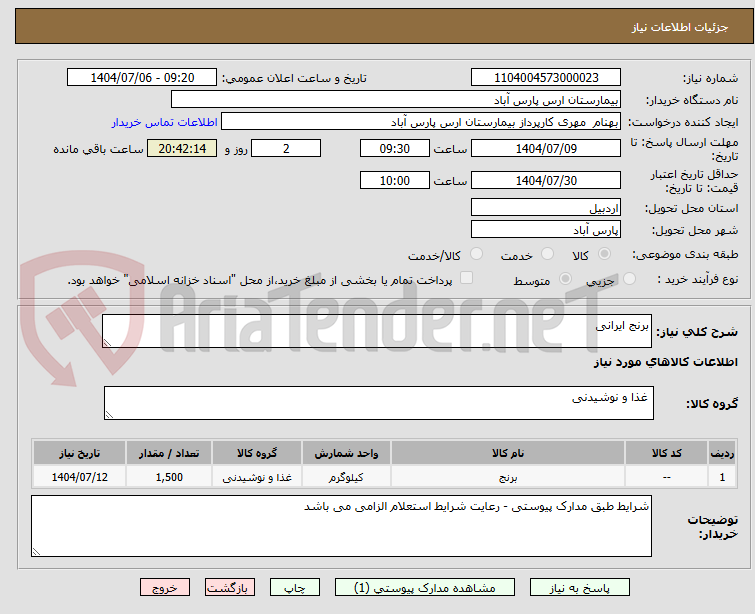Viewport: 755px width, 614px height.
Task: Toggle the اسناد خزانه اسلامی payment checkbox
Action: tap(466, 277)
